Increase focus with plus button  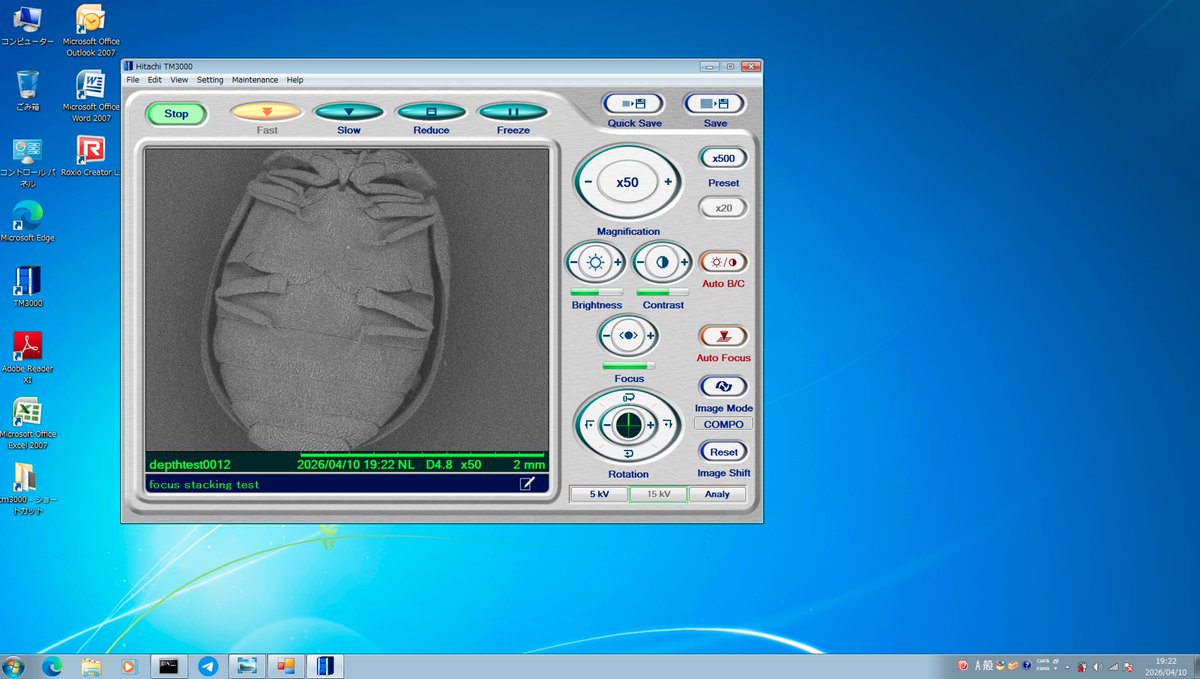(x=650, y=336)
